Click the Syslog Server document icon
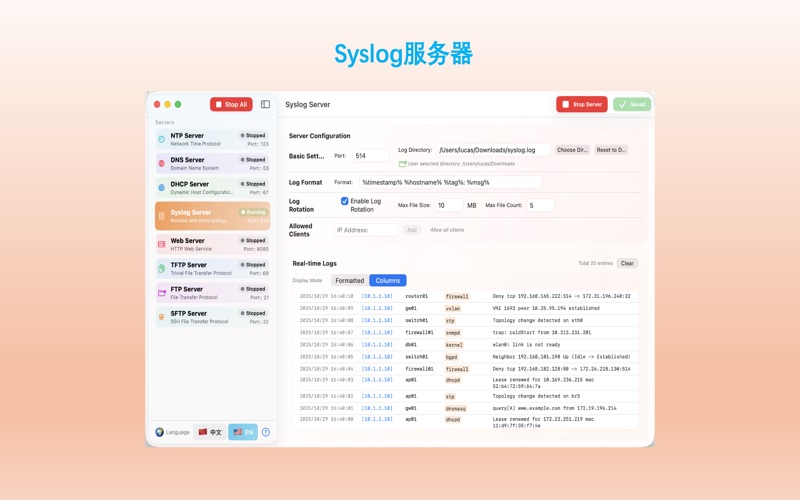 161,216
